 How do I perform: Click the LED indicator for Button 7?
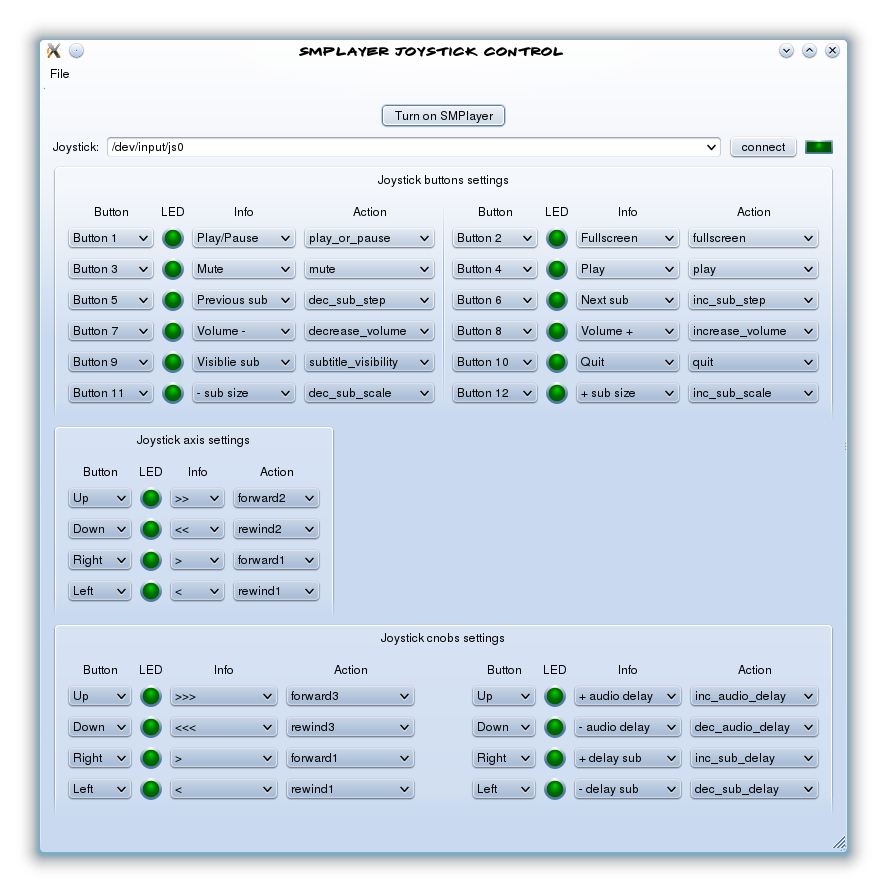coord(172,331)
